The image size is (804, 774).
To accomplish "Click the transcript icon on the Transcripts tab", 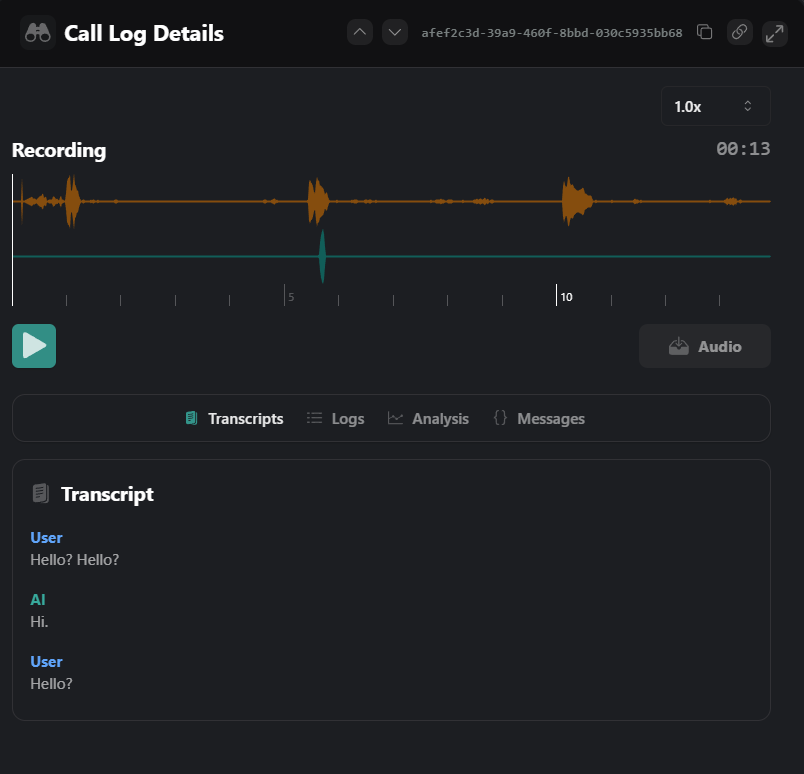I will pyautogui.click(x=191, y=418).
